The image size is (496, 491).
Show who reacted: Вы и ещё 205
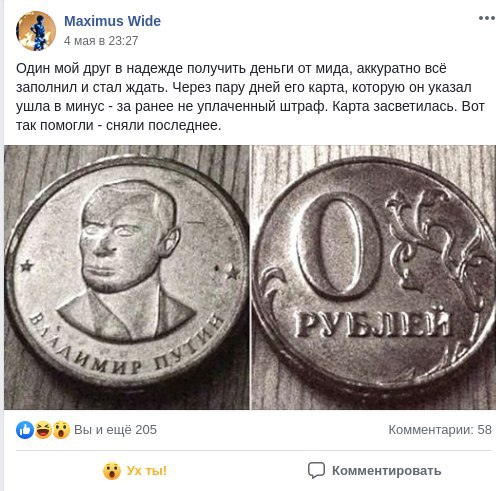click(115, 430)
